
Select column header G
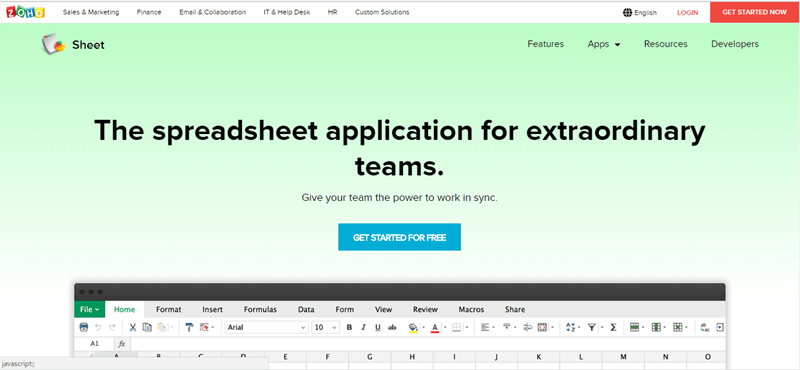coord(369,357)
